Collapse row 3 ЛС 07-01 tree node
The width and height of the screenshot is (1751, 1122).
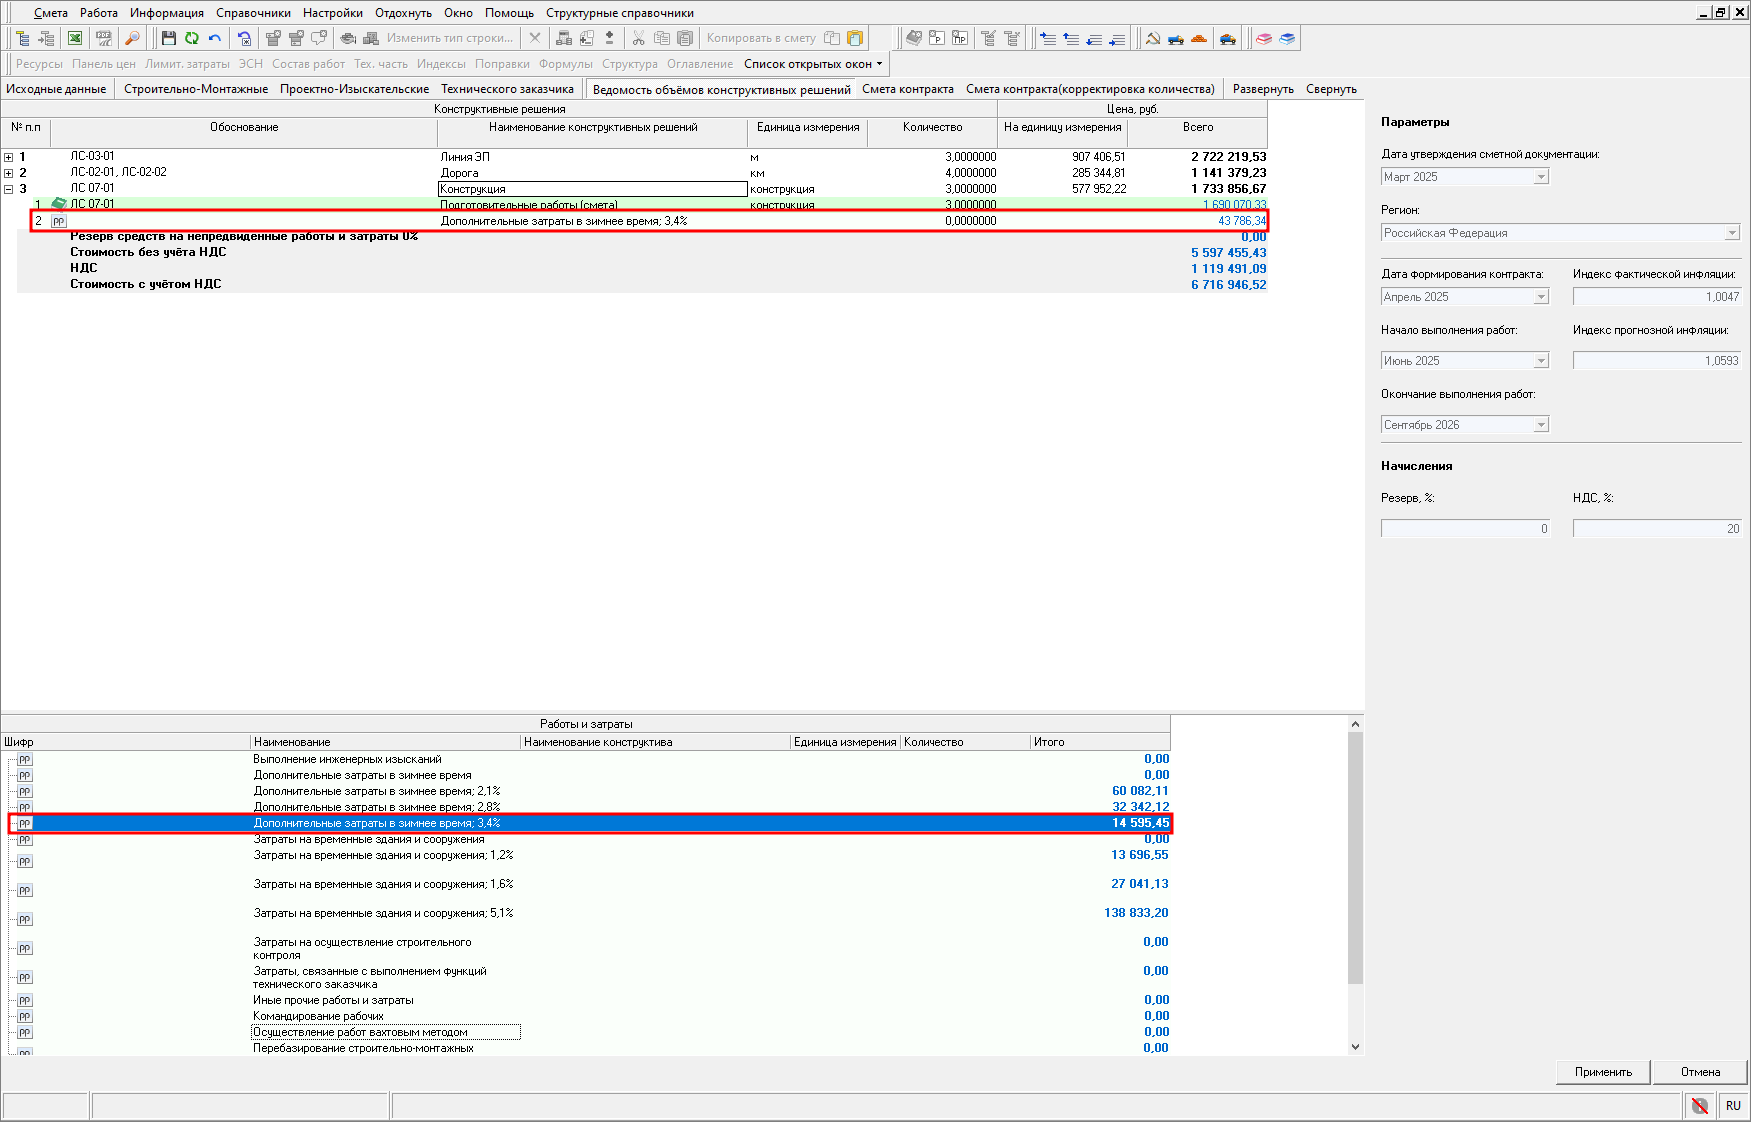click(9, 189)
